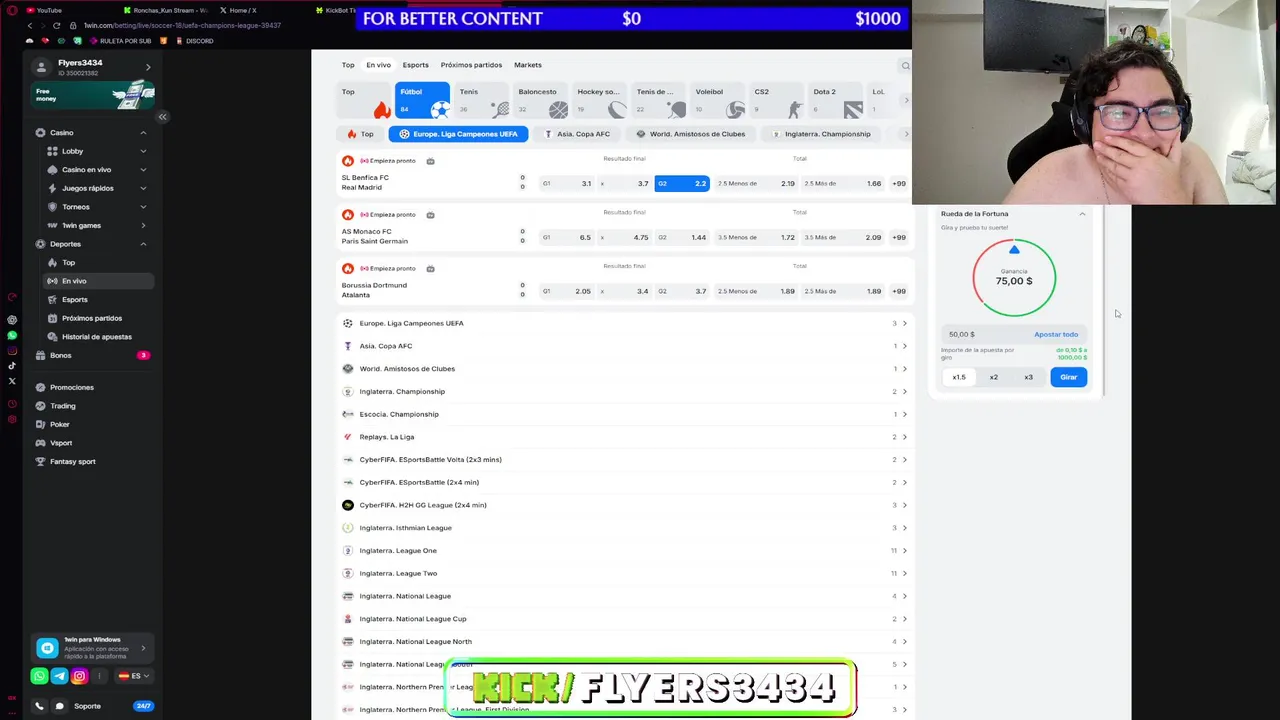
Task: Collapse the sidebar with the double-chevron icon
Action: click(x=162, y=117)
